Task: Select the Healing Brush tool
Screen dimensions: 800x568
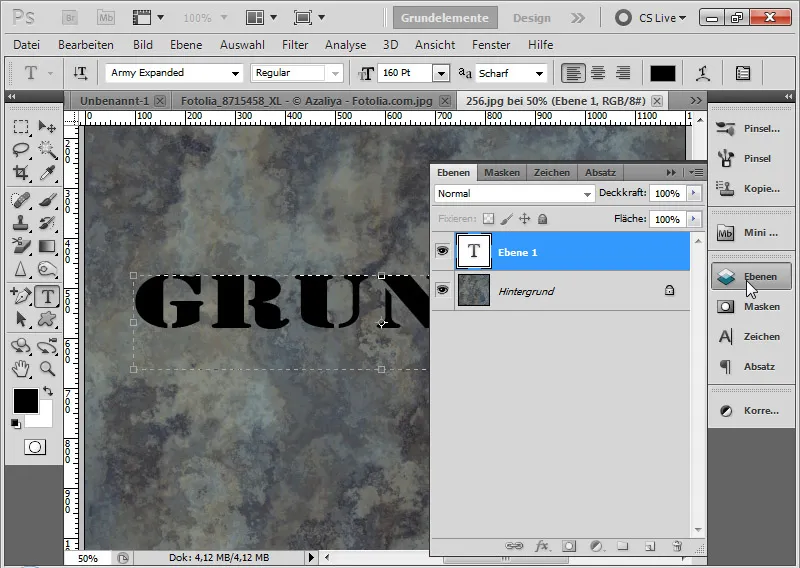Action: coord(21,200)
